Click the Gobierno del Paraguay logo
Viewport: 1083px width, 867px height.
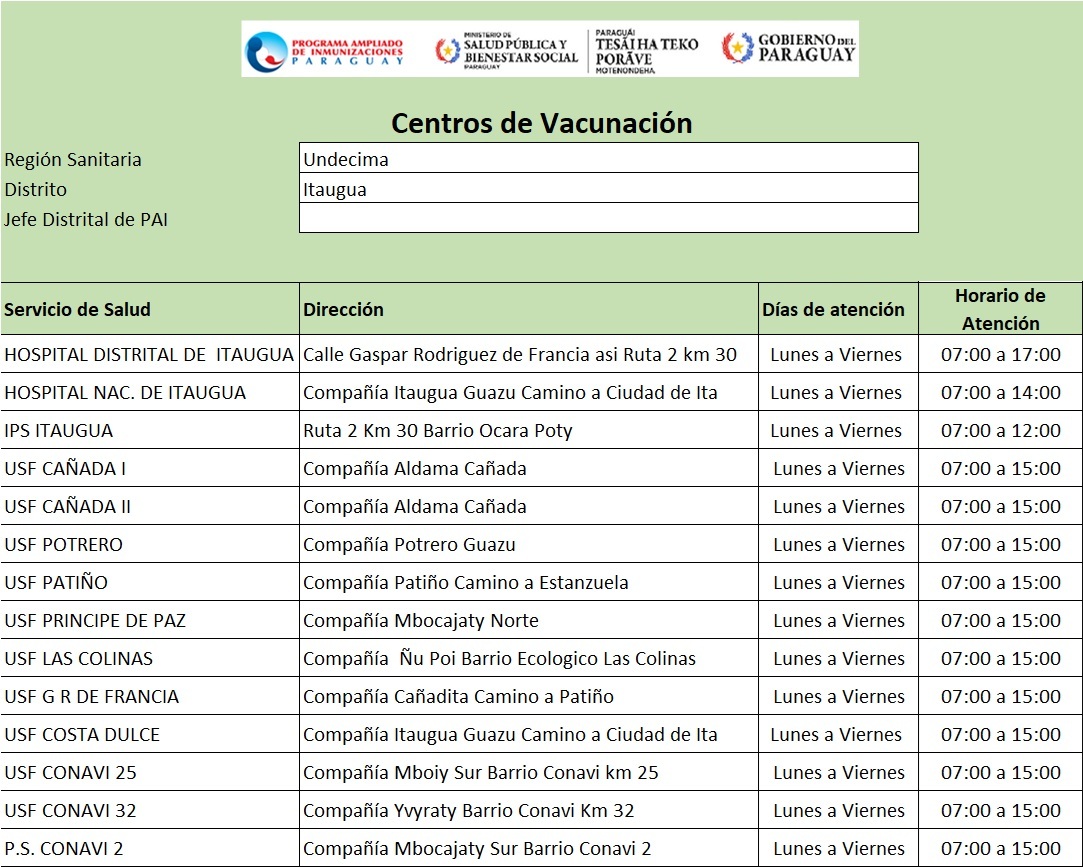789,48
